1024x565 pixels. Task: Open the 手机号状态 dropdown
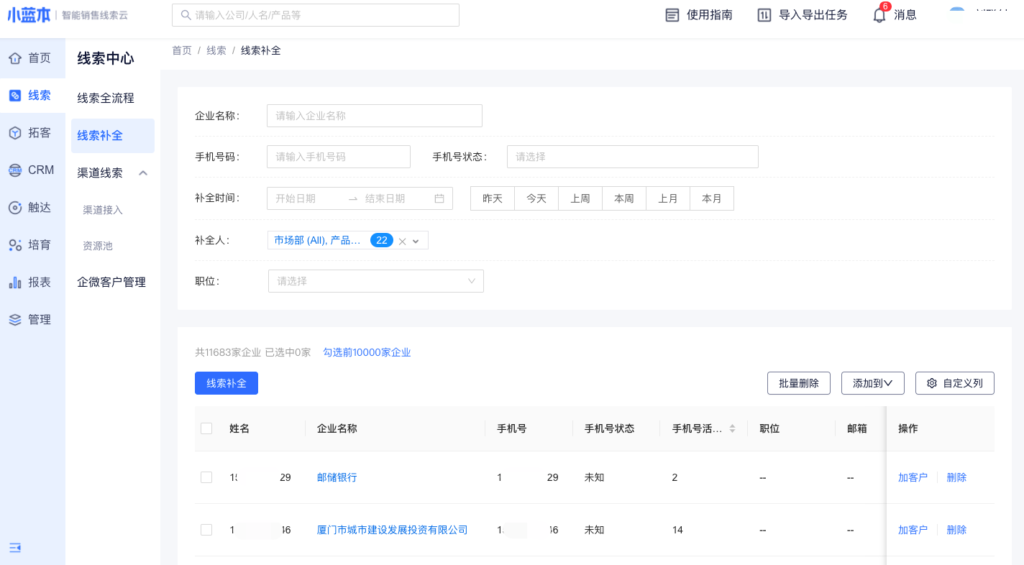(632, 157)
